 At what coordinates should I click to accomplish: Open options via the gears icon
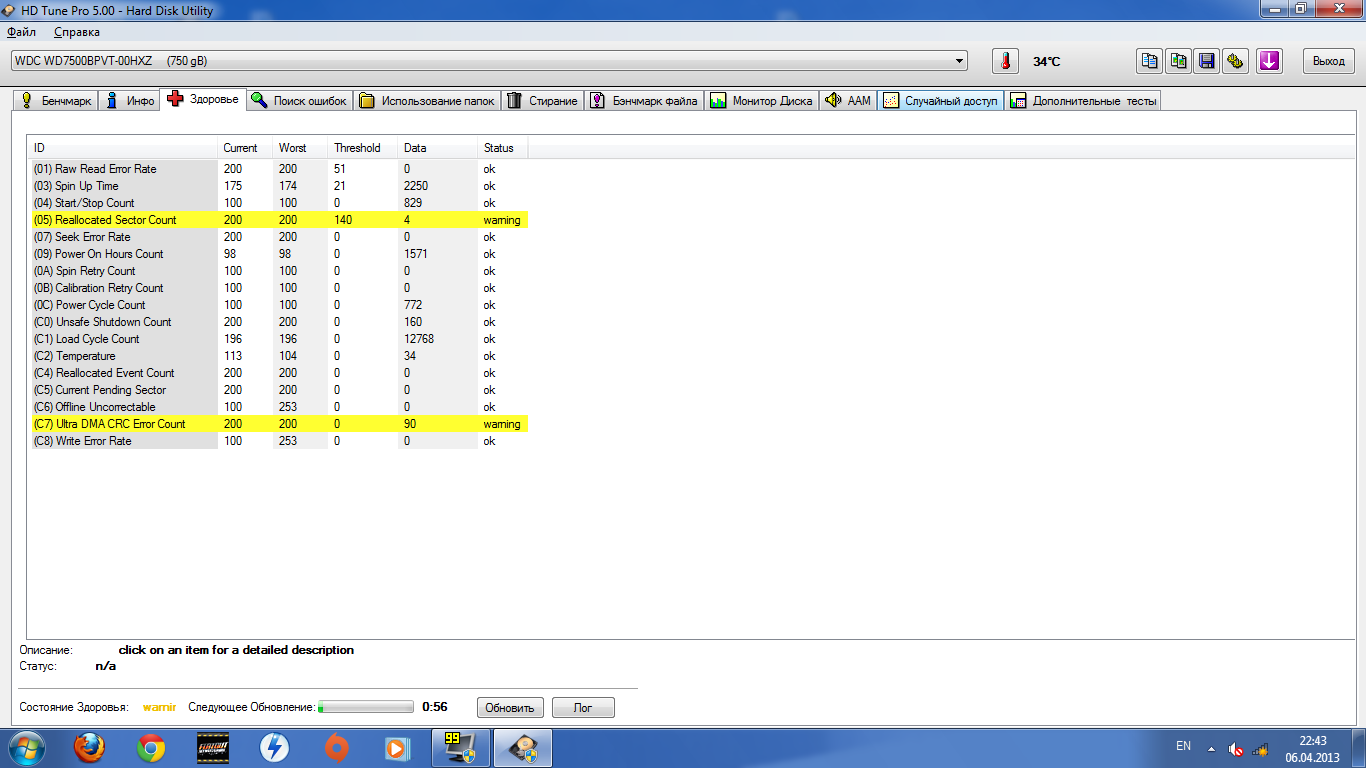tap(1236, 61)
